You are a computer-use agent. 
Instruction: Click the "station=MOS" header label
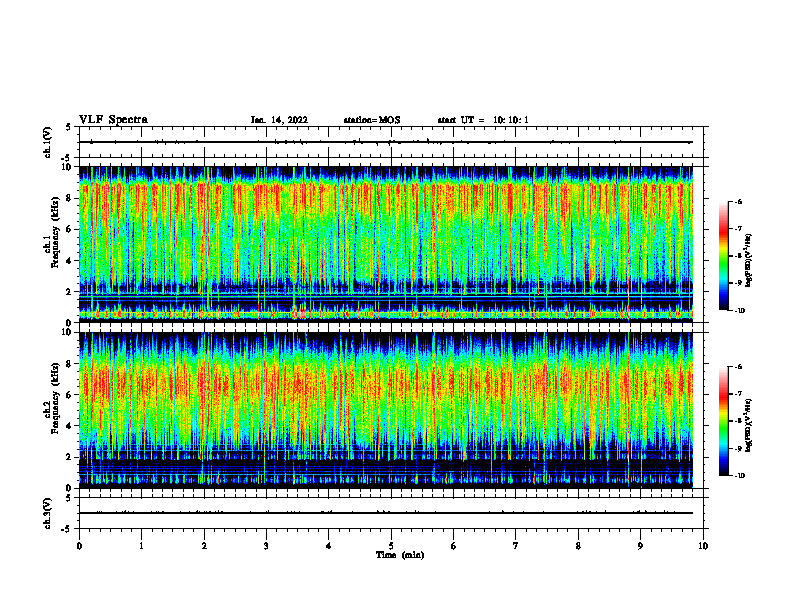pos(372,120)
